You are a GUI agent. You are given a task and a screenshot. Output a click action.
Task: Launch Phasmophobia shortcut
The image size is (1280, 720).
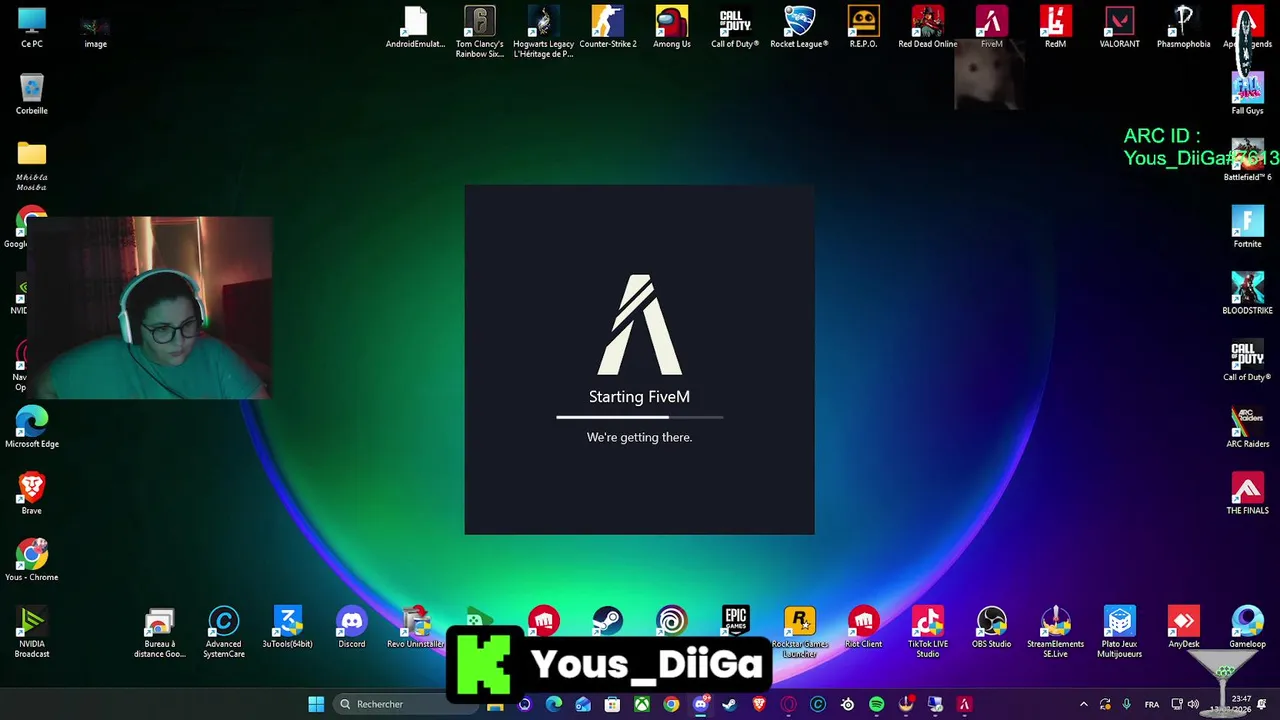point(1184,28)
